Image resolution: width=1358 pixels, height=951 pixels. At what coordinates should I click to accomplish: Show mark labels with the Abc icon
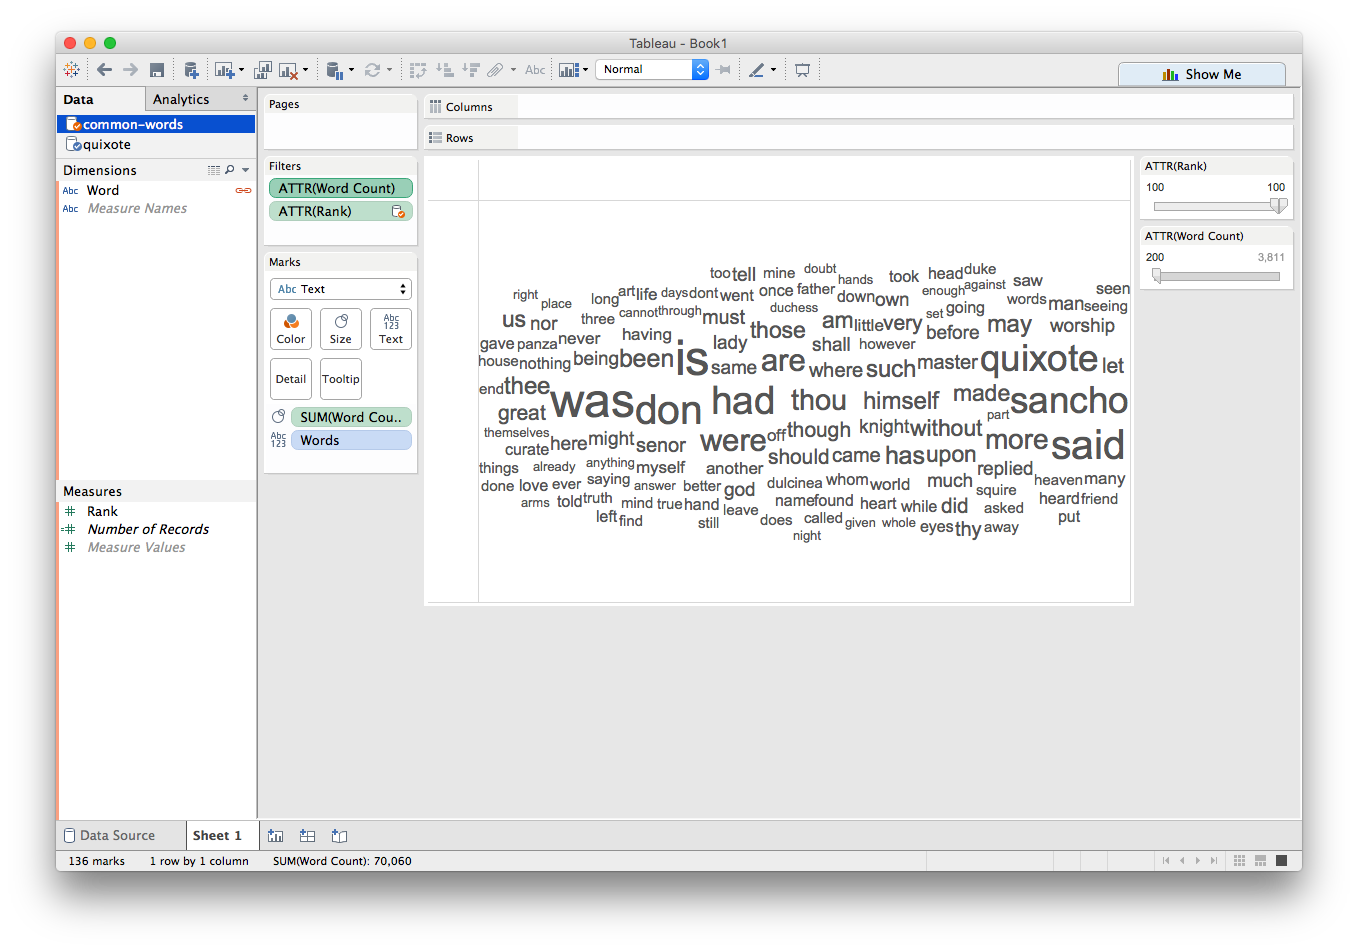coord(535,70)
